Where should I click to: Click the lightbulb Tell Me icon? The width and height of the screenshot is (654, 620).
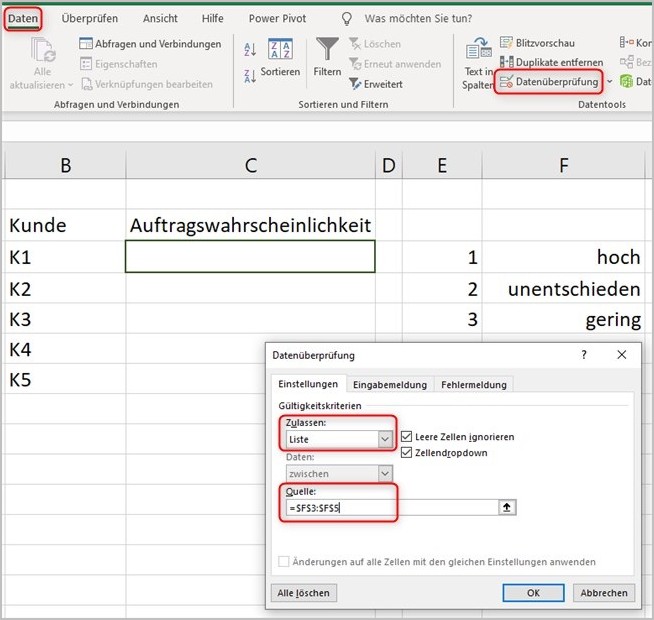(347, 19)
